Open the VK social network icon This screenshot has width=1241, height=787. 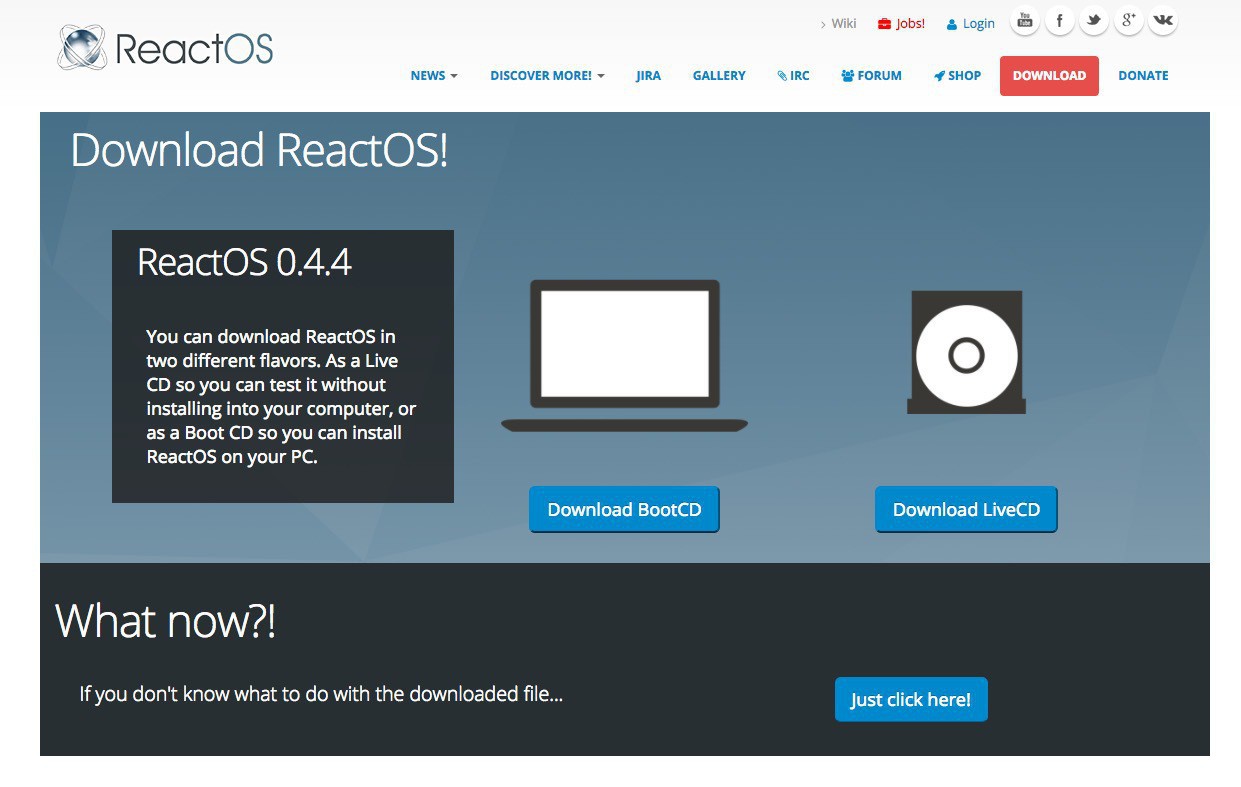pos(1163,20)
